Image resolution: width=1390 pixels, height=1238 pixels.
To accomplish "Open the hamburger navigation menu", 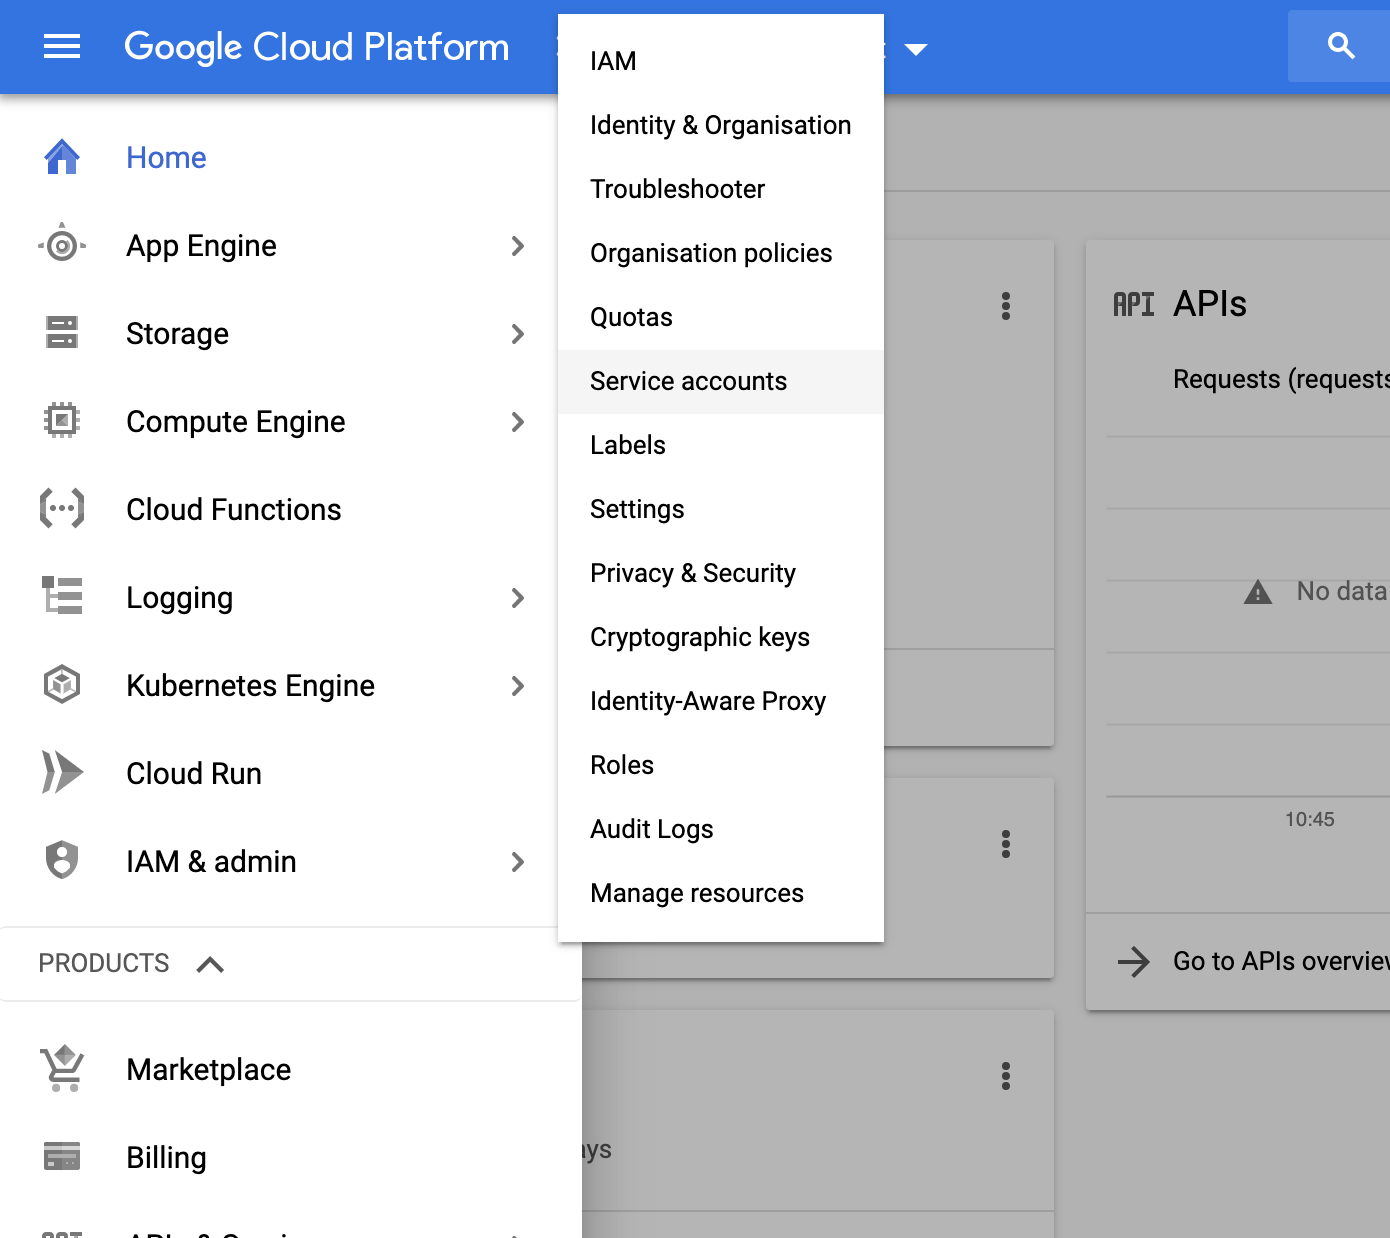I will (62, 46).
